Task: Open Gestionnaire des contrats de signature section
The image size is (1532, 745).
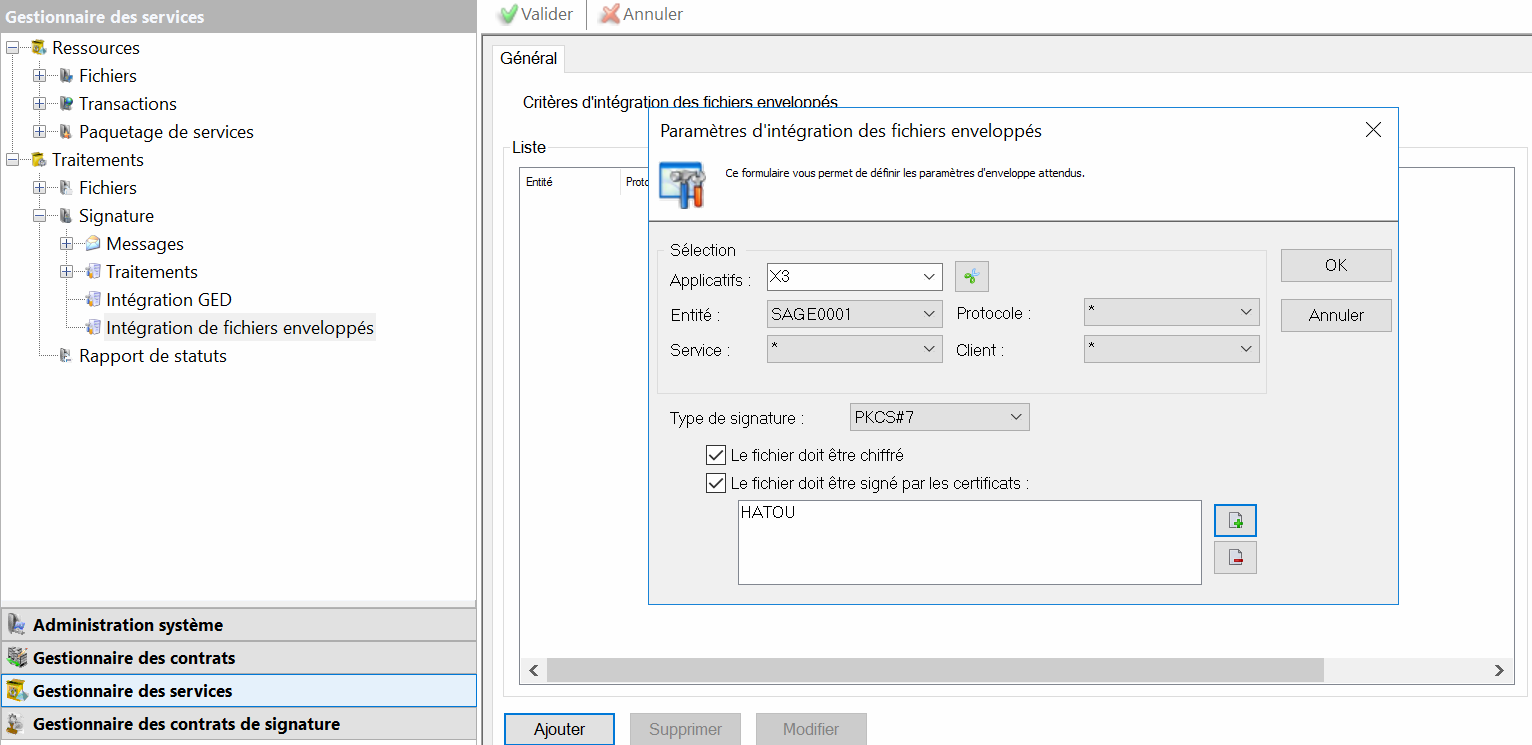Action: coord(186,724)
